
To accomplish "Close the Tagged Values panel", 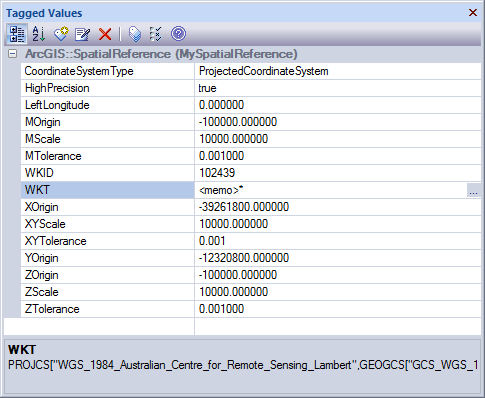I will tap(473, 13).
